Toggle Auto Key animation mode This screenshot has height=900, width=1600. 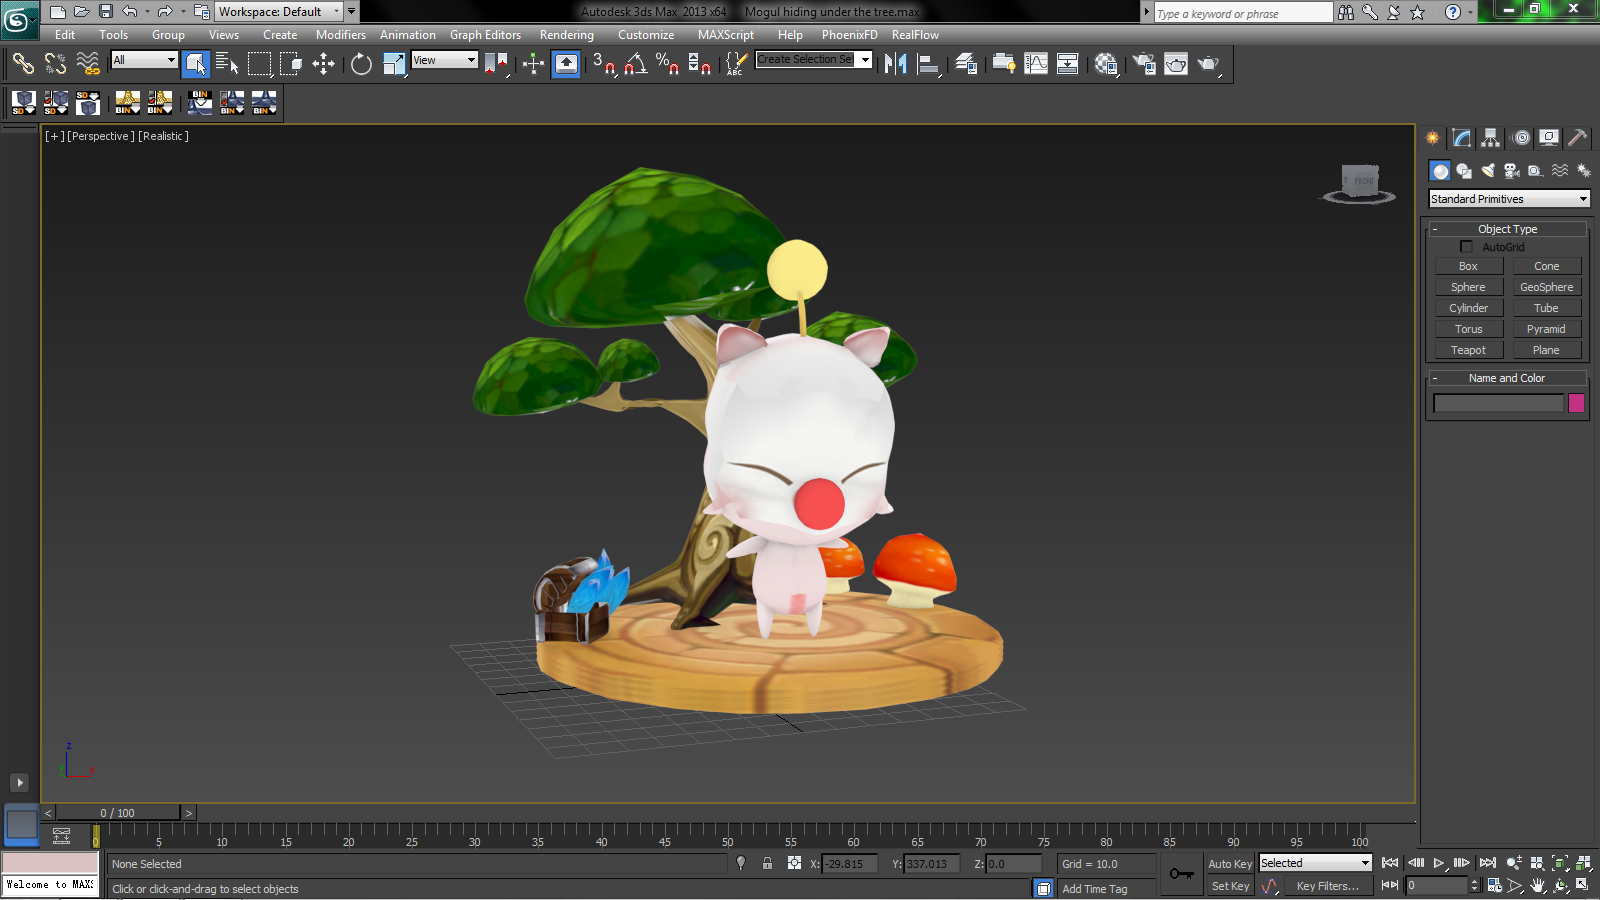(1230, 864)
